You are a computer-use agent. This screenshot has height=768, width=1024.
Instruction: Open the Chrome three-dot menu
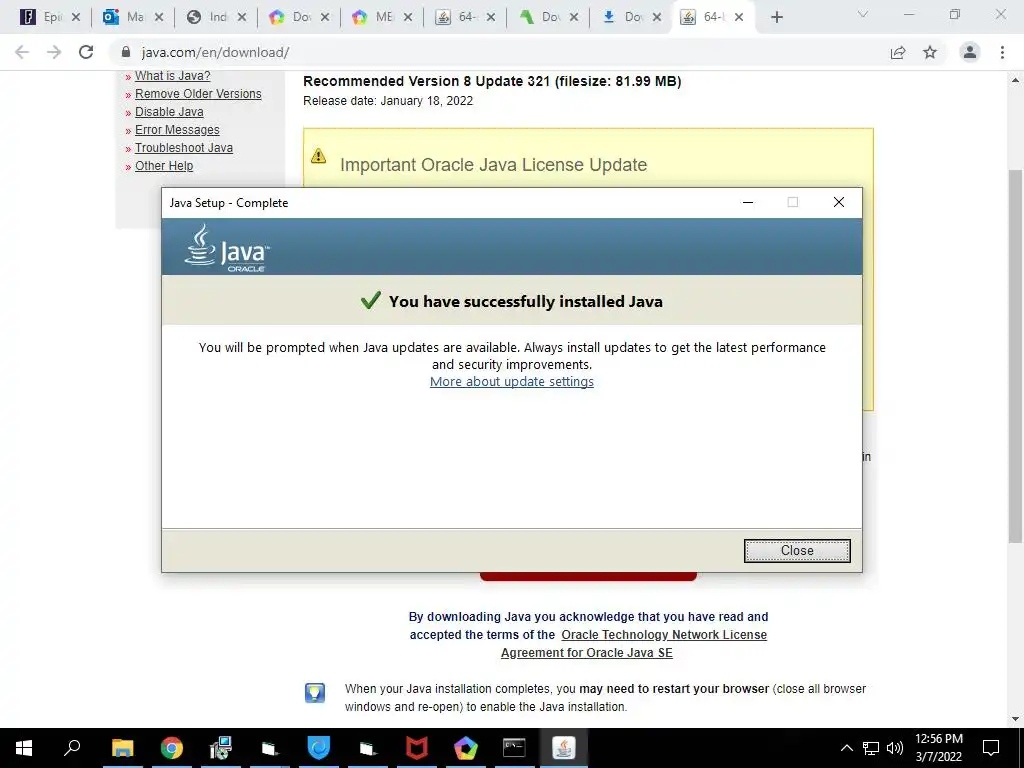pyautogui.click(x=1002, y=52)
